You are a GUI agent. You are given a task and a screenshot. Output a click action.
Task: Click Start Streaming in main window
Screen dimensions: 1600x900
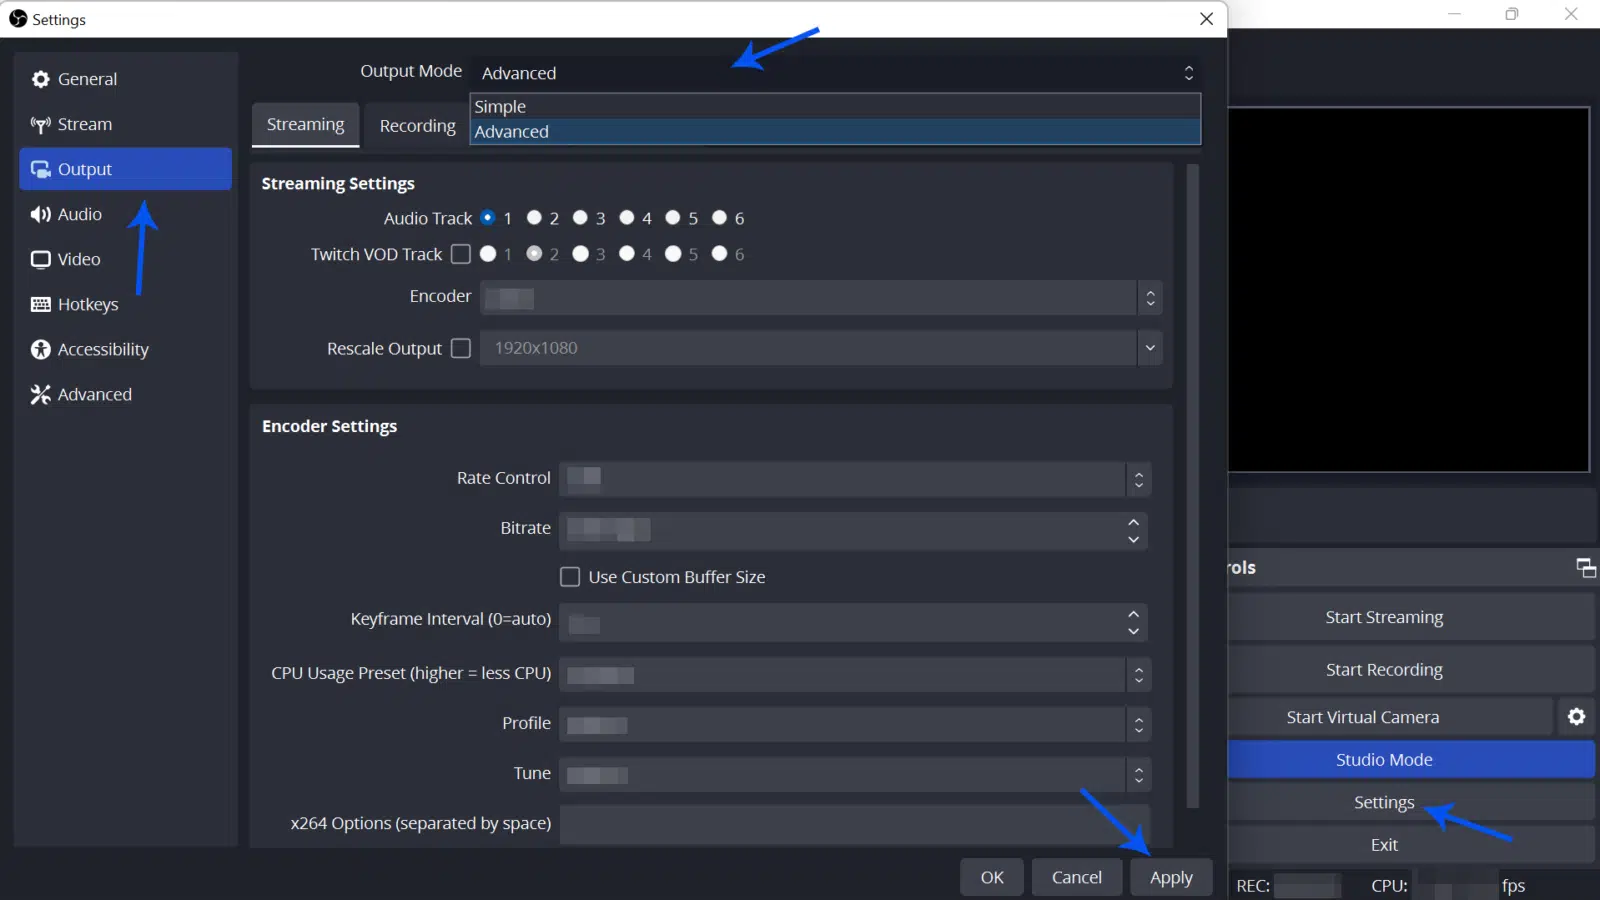[x=1411, y=617]
